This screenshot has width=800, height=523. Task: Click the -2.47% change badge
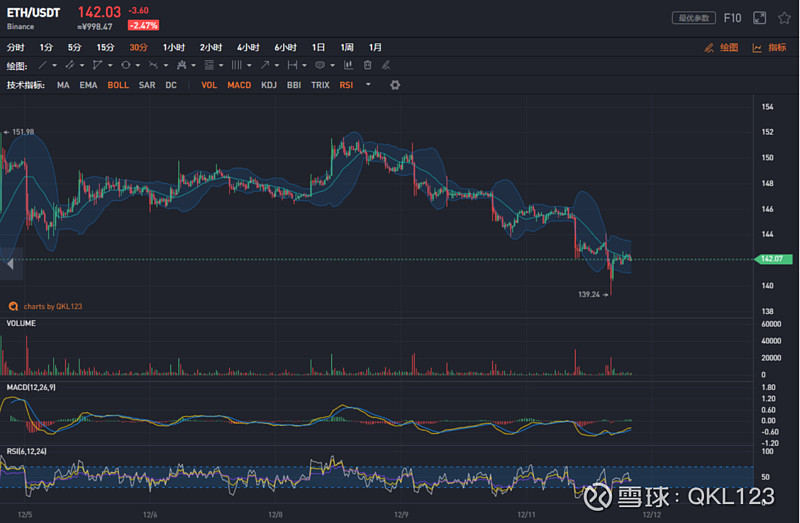tap(143, 25)
